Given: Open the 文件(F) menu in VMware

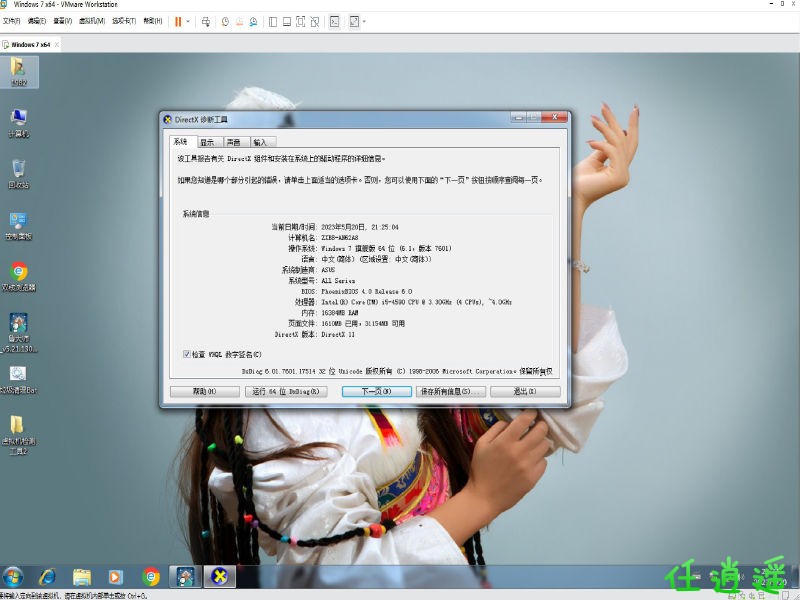Looking at the screenshot, I should pyautogui.click(x=11, y=21).
